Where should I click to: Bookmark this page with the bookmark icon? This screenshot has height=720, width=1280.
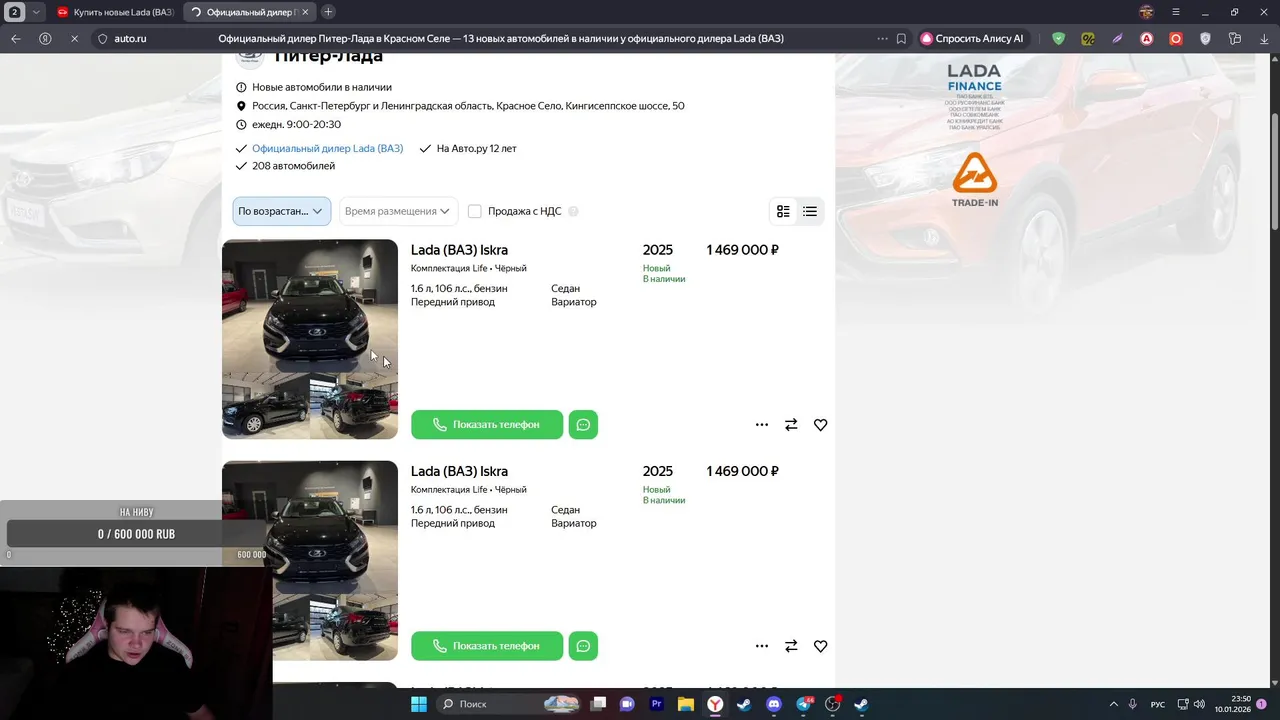click(x=901, y=39)
